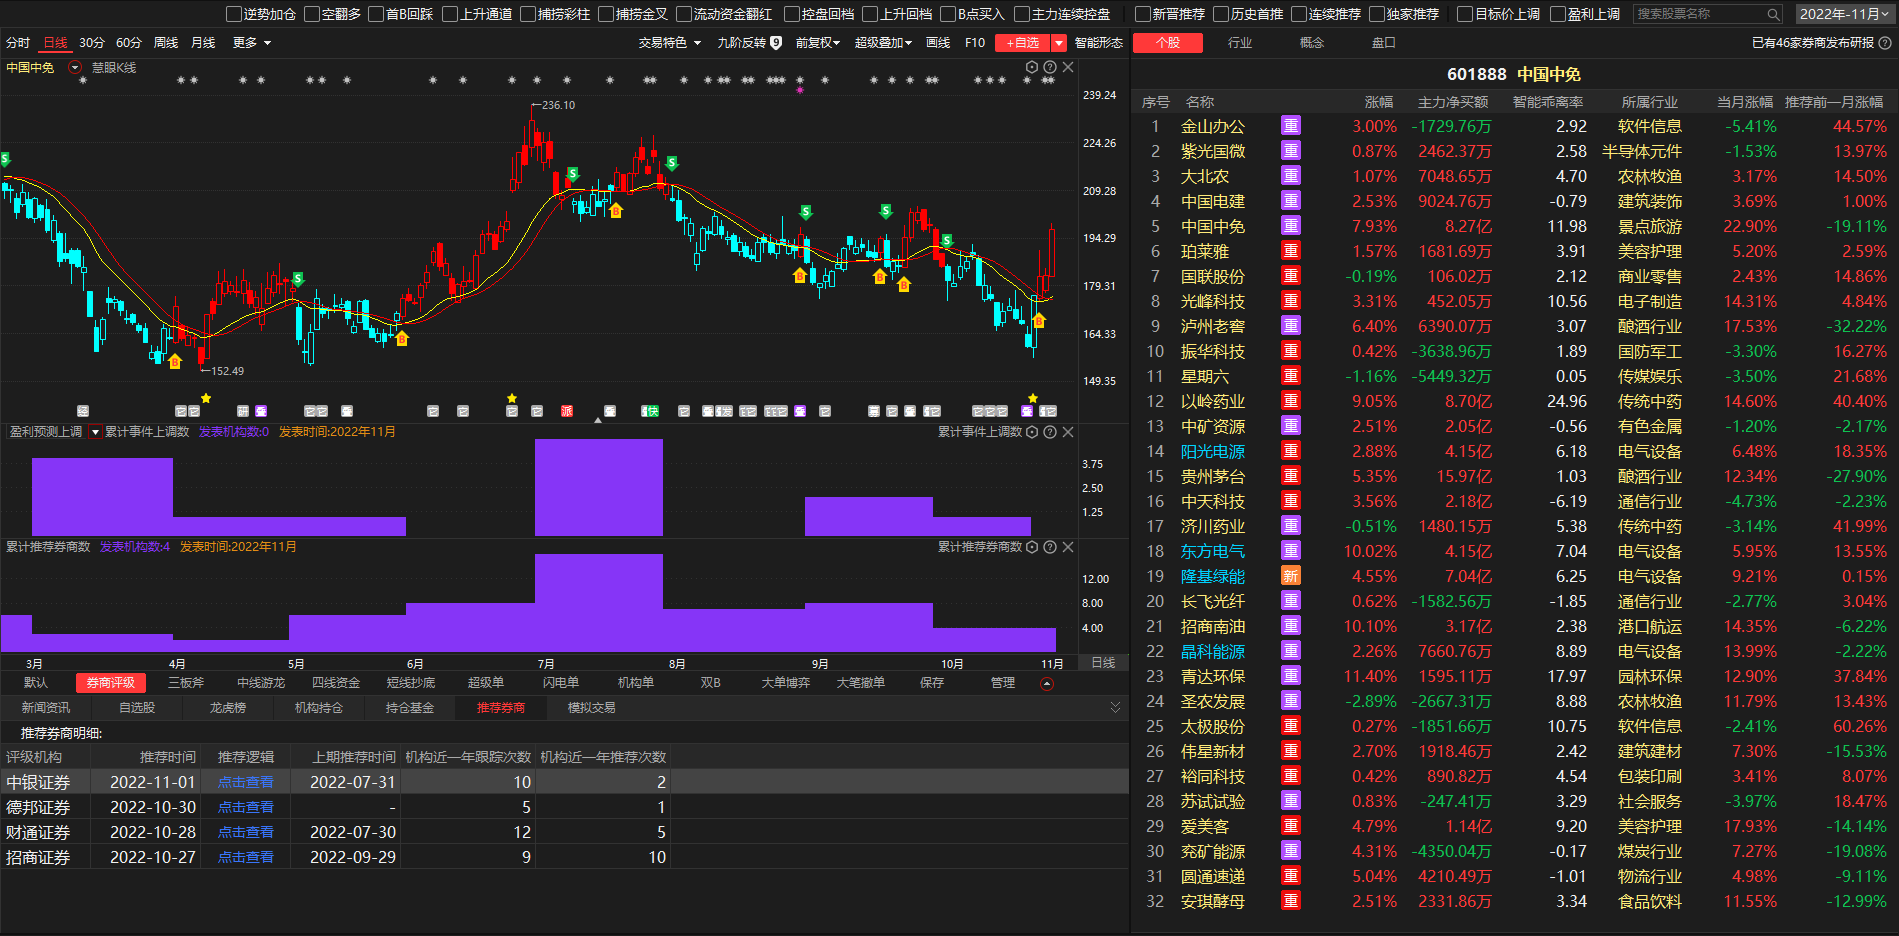This screenshot has width=1899, height=936.
Task: Enable the 空翻多 checkbox
Action: [312, 14]
